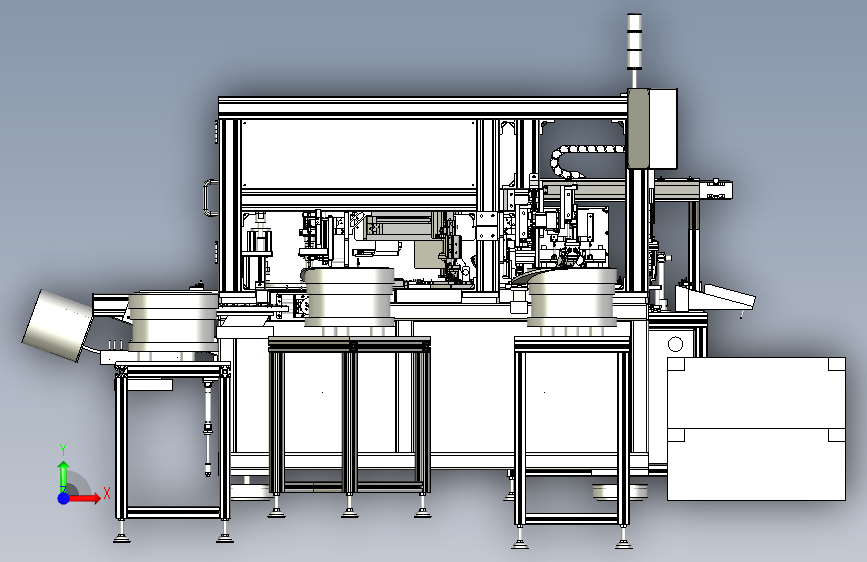Select the leftmost vibratory bowl feeder
The height and width of the screenshot is (562, 867).
174,322
